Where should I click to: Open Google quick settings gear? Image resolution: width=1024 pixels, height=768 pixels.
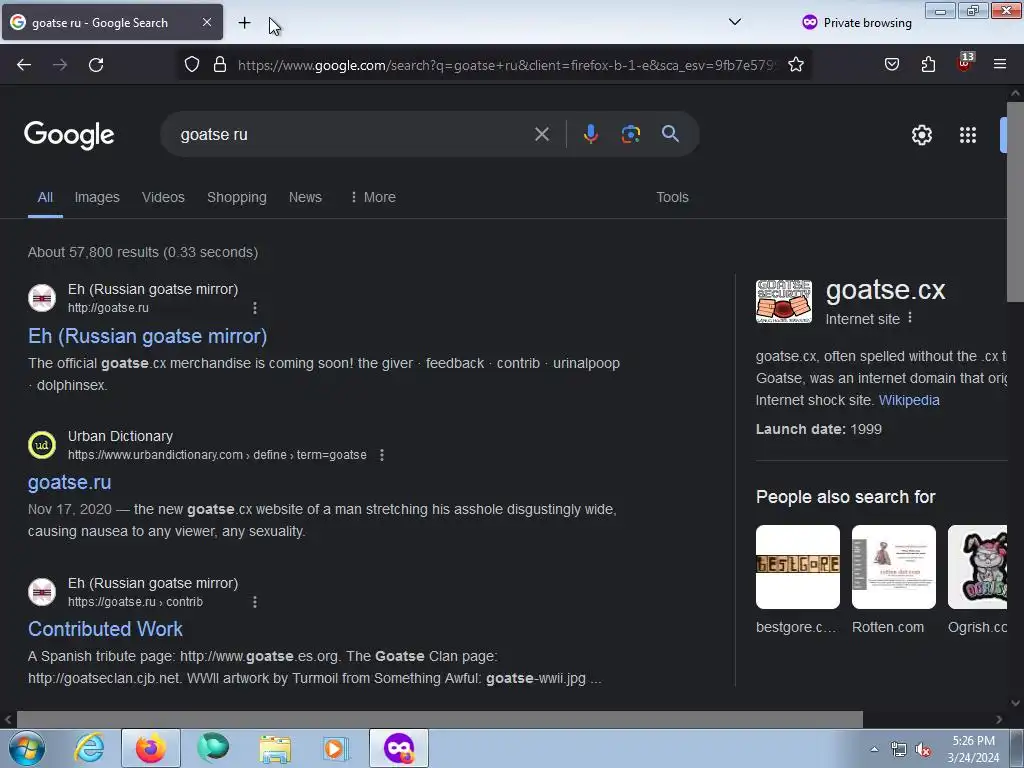click(921, 135)
